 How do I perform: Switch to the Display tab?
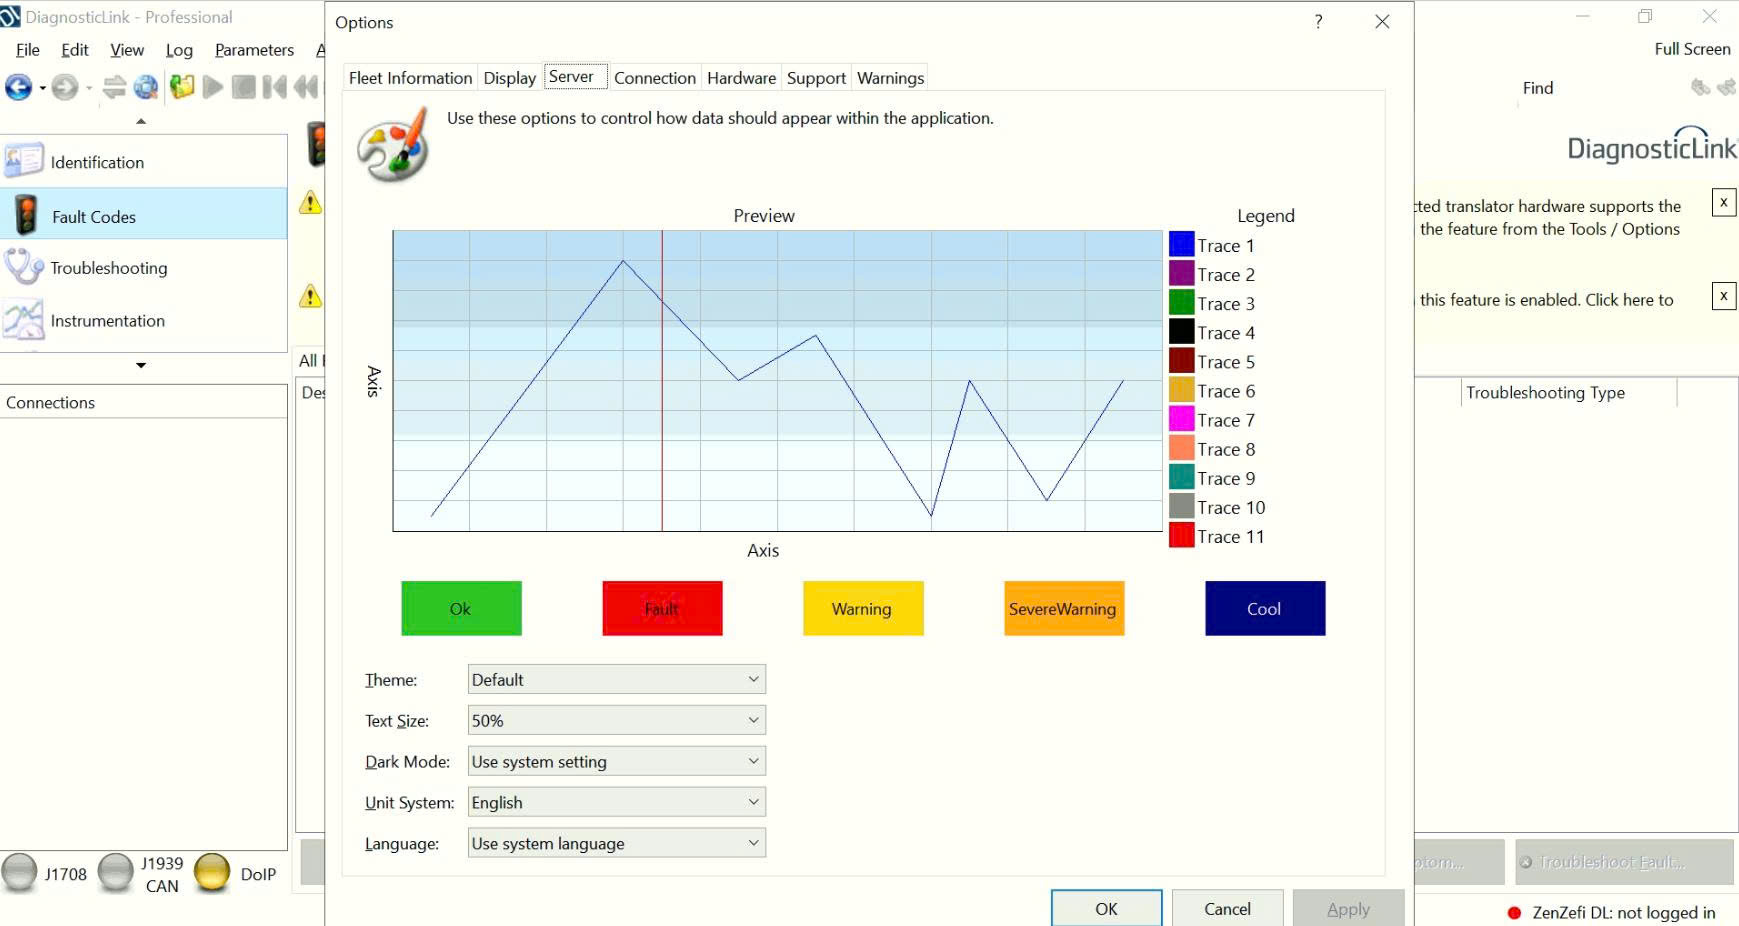coord(510,78)
